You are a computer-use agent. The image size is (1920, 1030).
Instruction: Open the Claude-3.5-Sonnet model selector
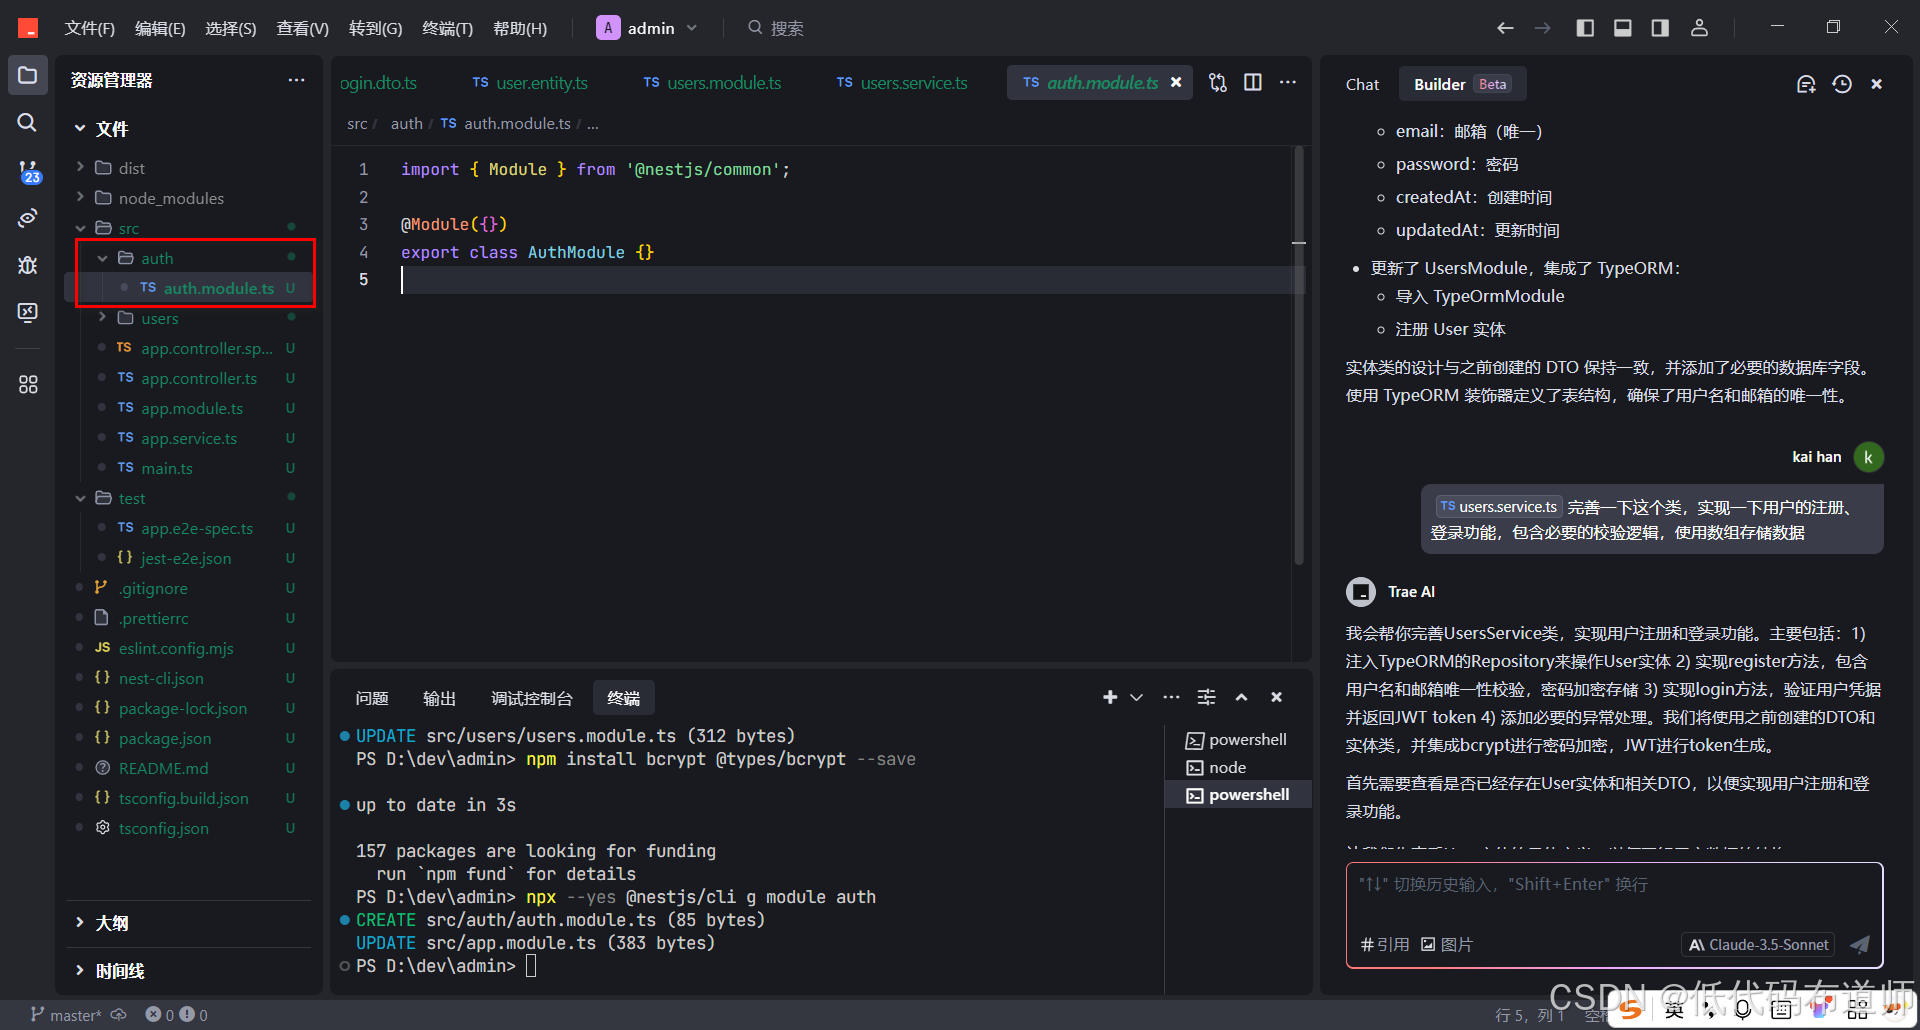click(1758, 944)
